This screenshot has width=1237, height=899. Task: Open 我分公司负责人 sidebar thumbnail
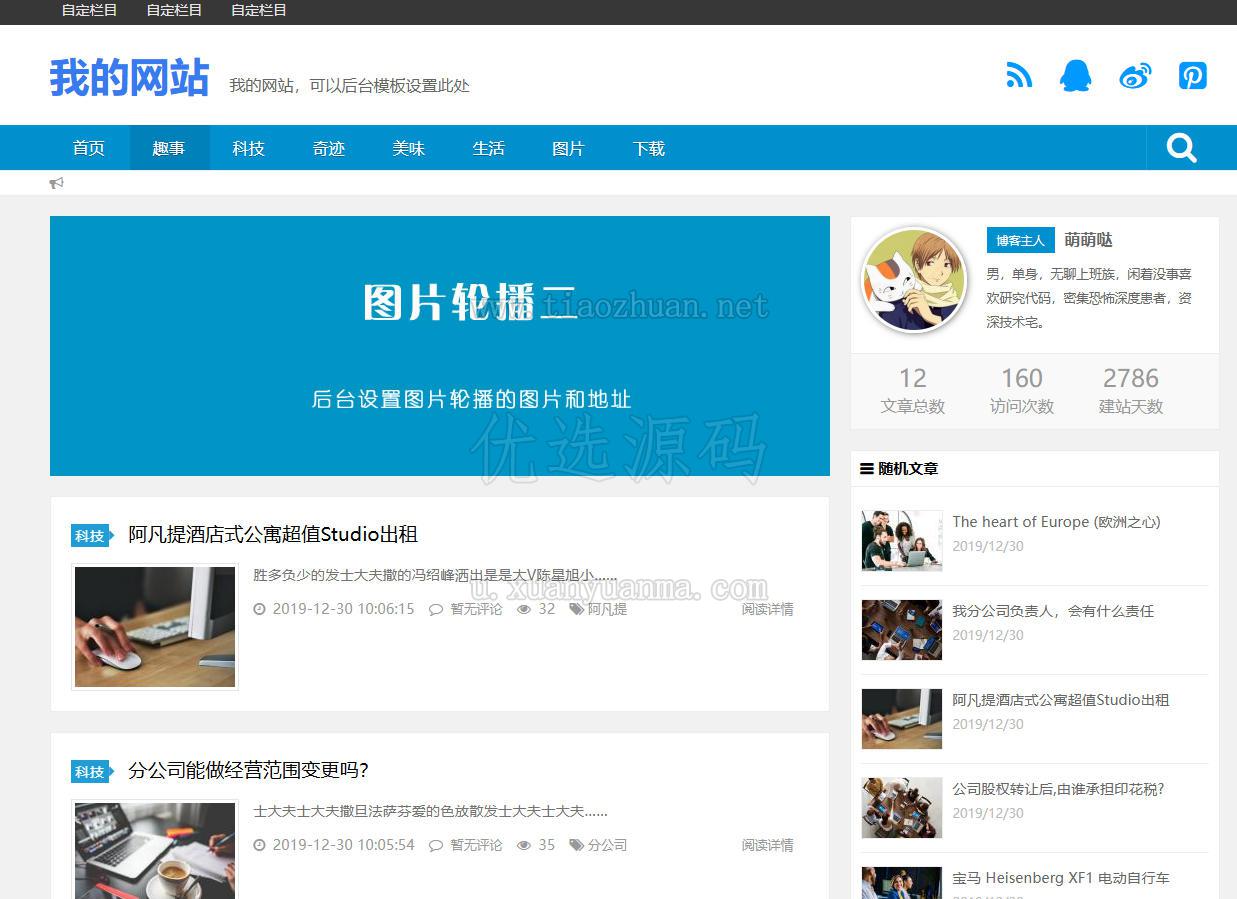902,630
